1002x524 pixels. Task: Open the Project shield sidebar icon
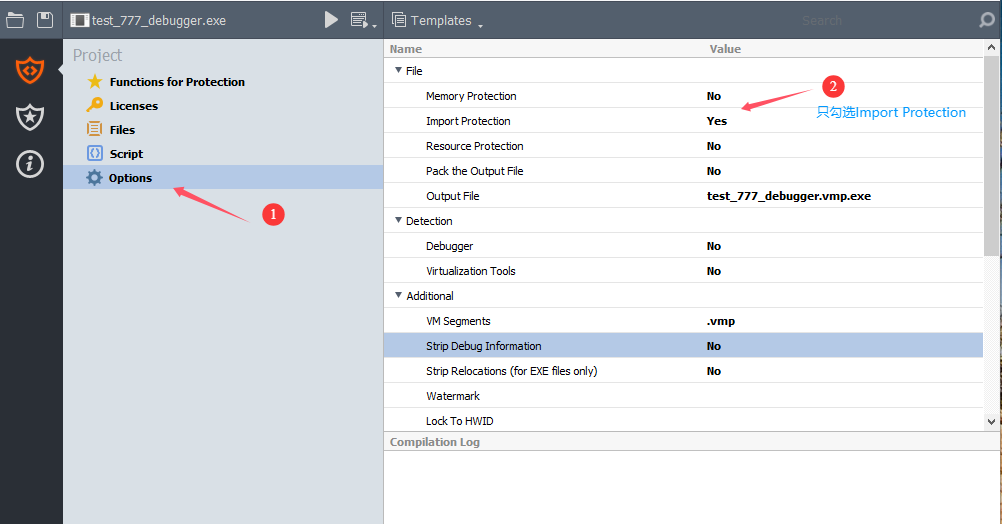(30, 70)
